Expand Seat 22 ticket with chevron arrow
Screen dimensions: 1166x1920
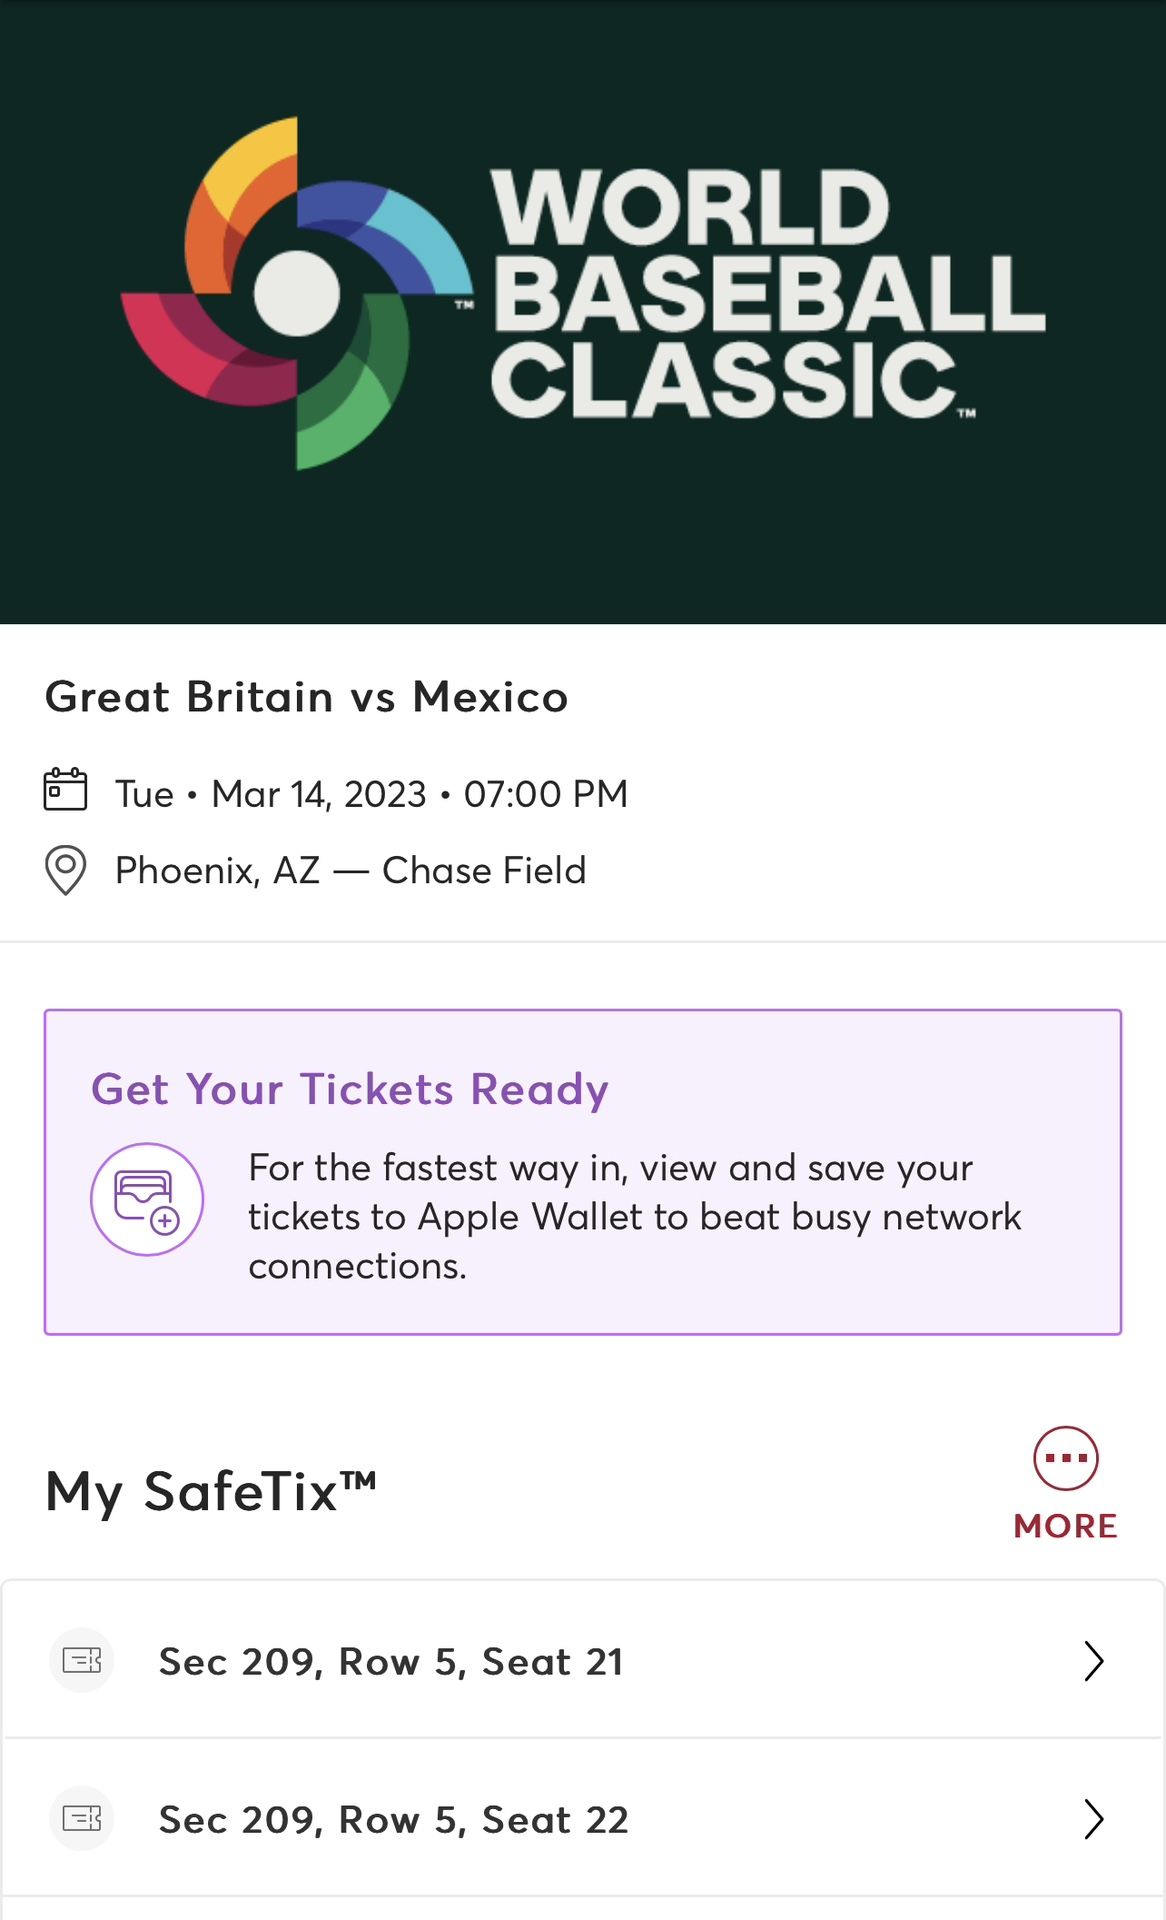coord(1094,1819)
